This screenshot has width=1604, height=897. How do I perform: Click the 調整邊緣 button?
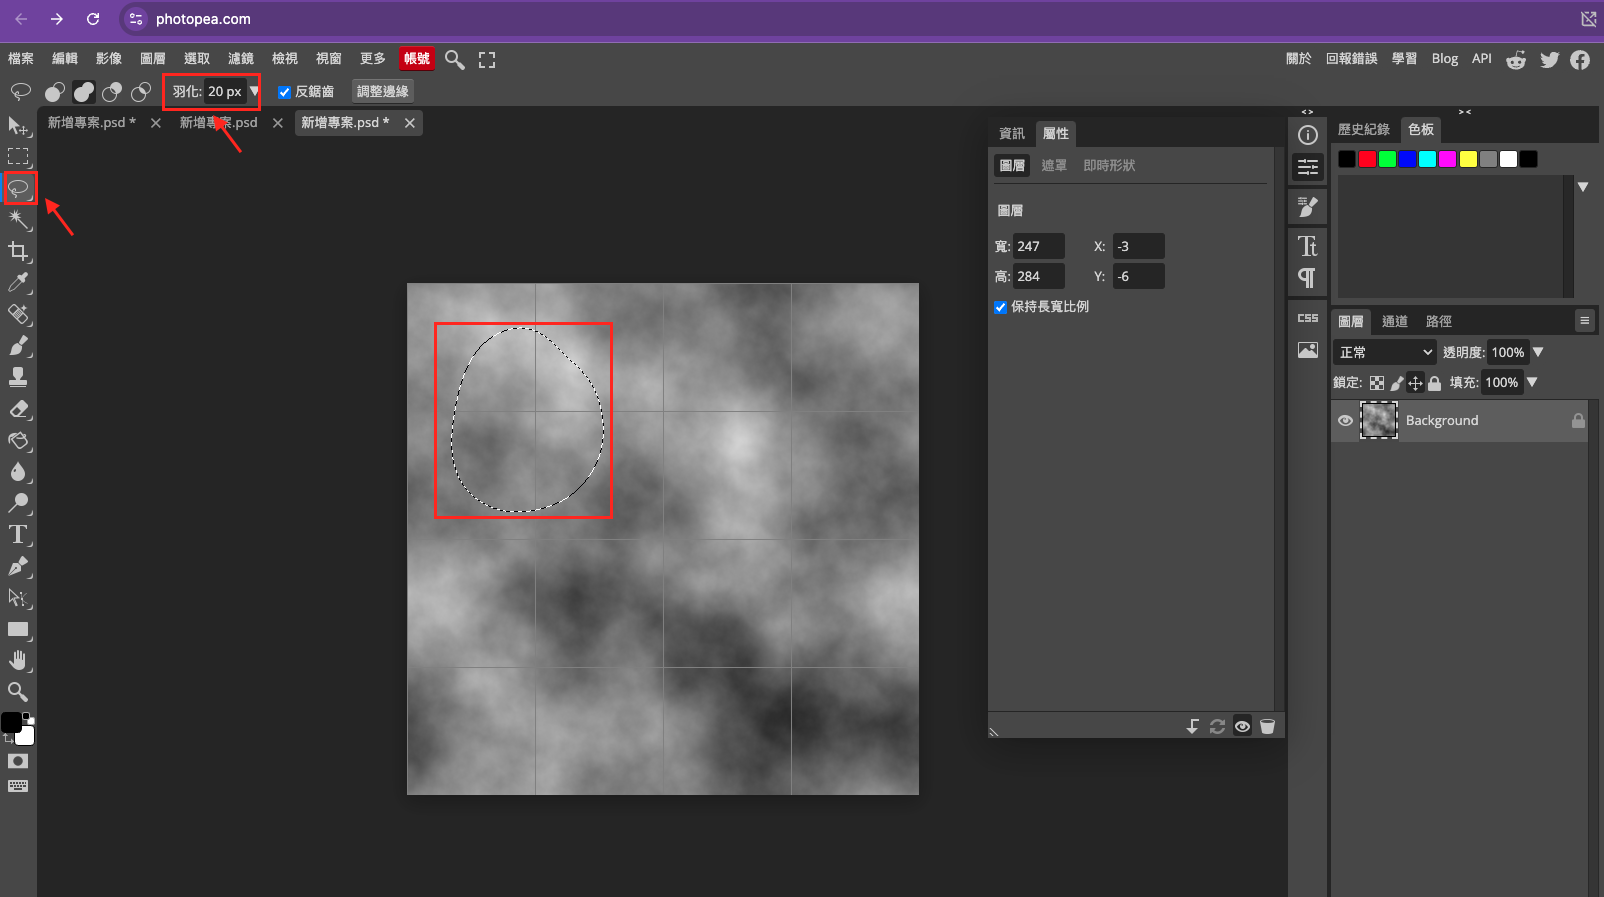pos(383,91)
